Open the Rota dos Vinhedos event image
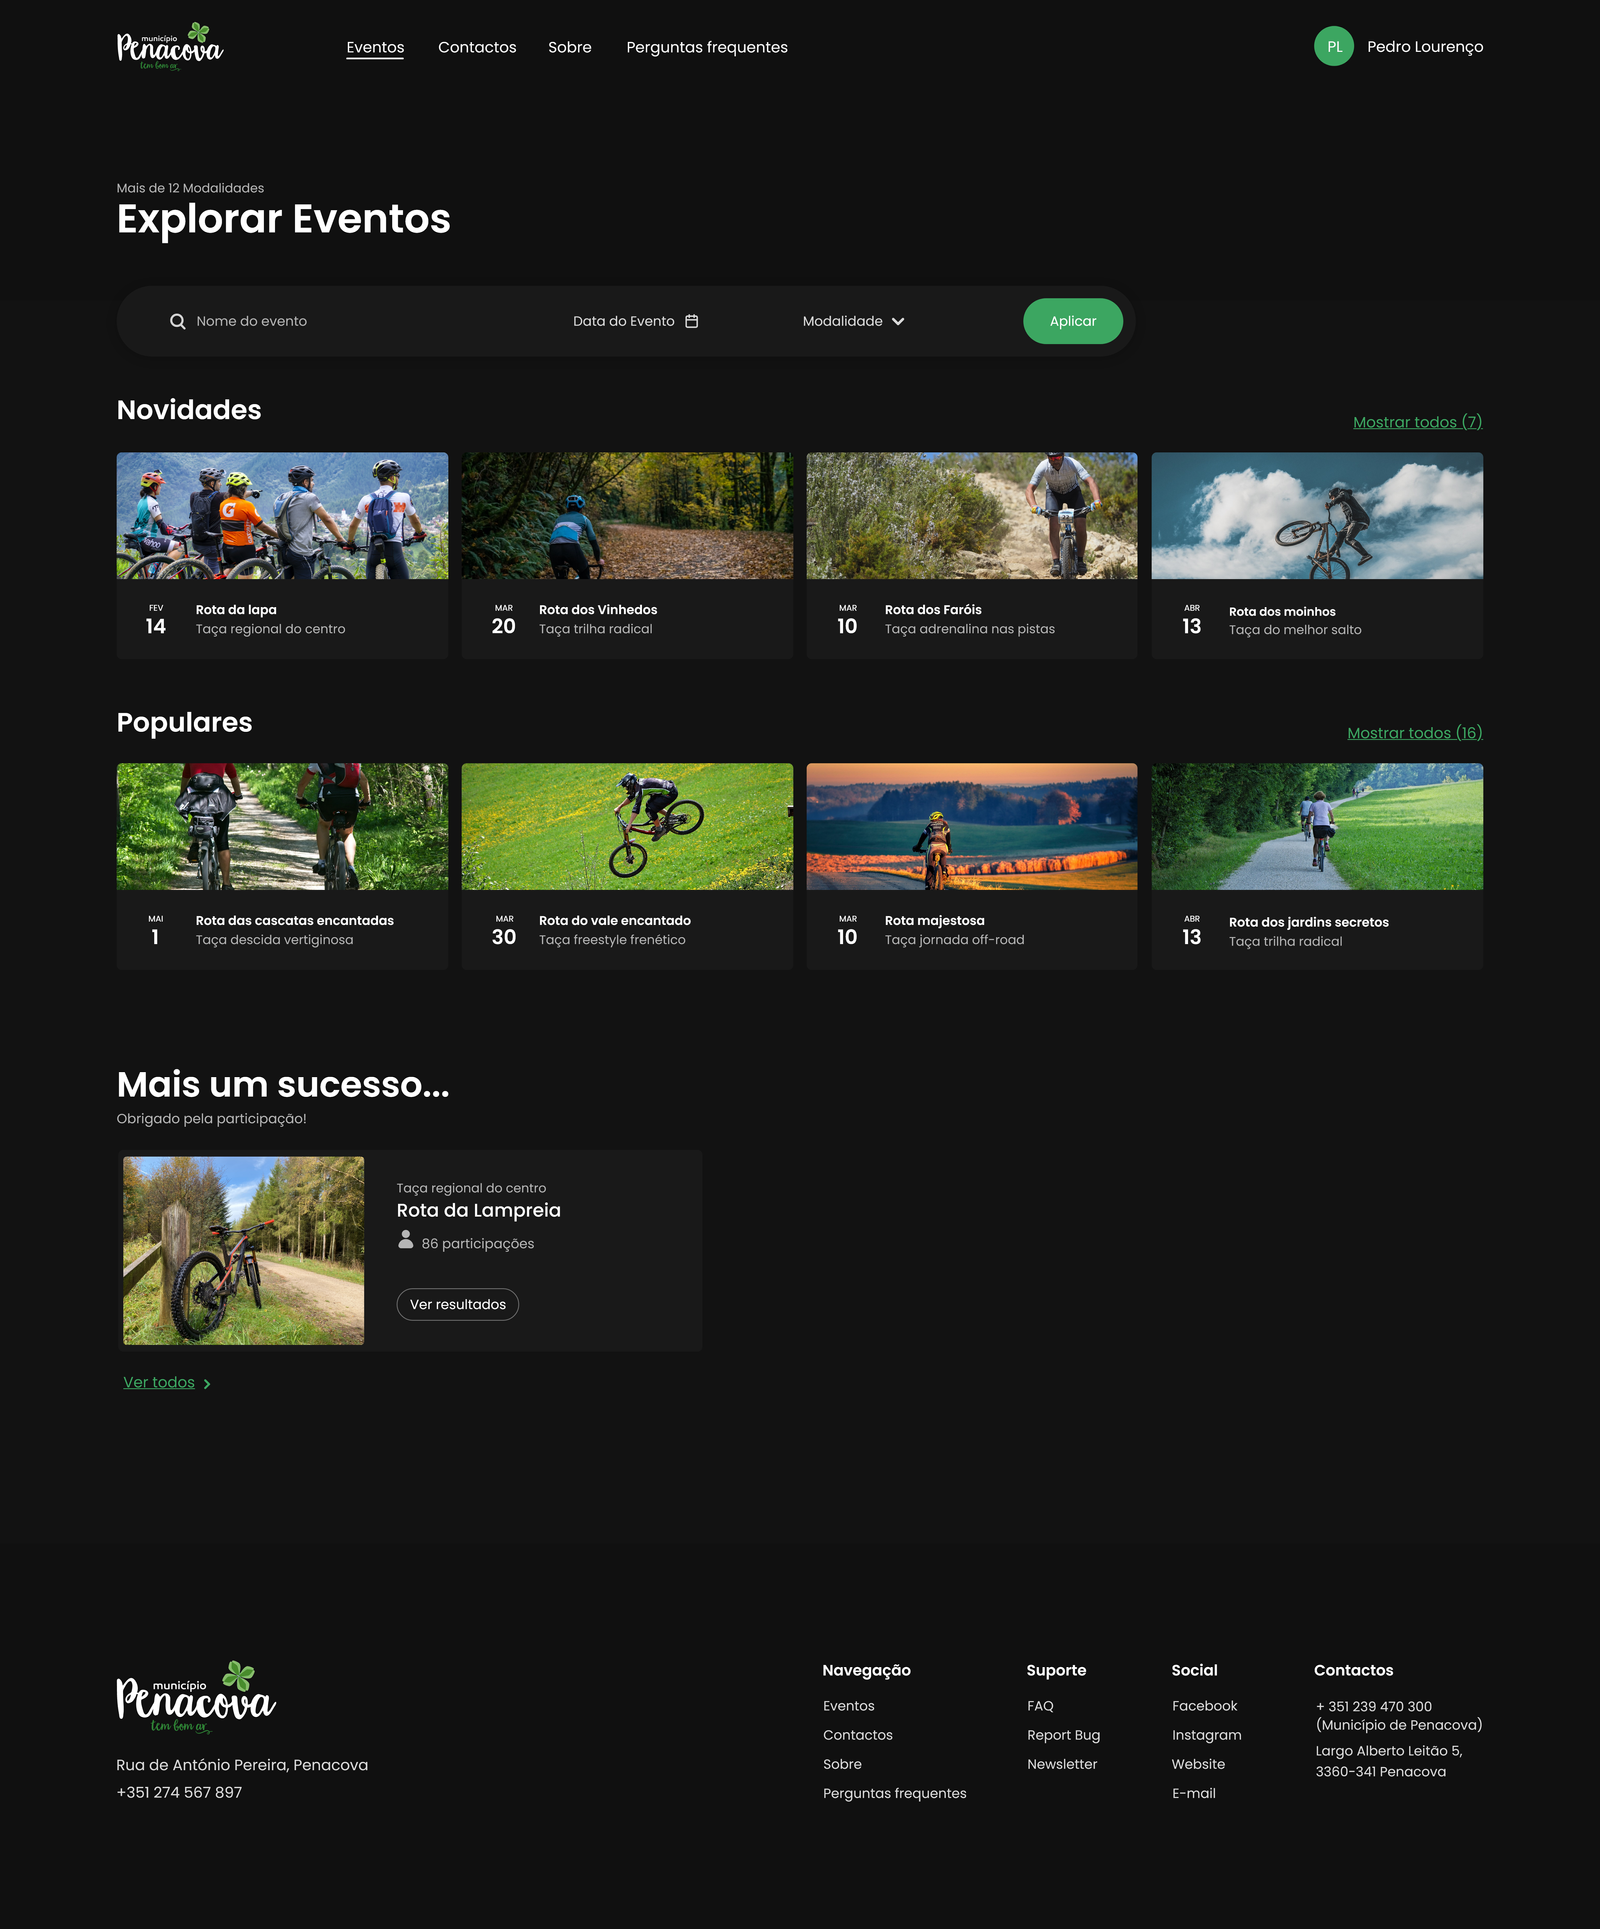 point(627,516)
